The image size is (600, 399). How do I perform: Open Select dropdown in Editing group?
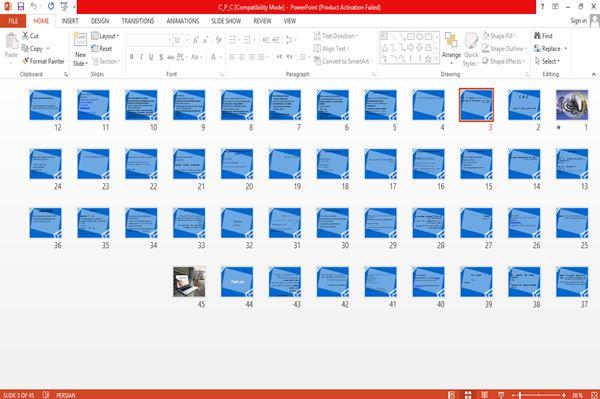(x=547, y=61)
